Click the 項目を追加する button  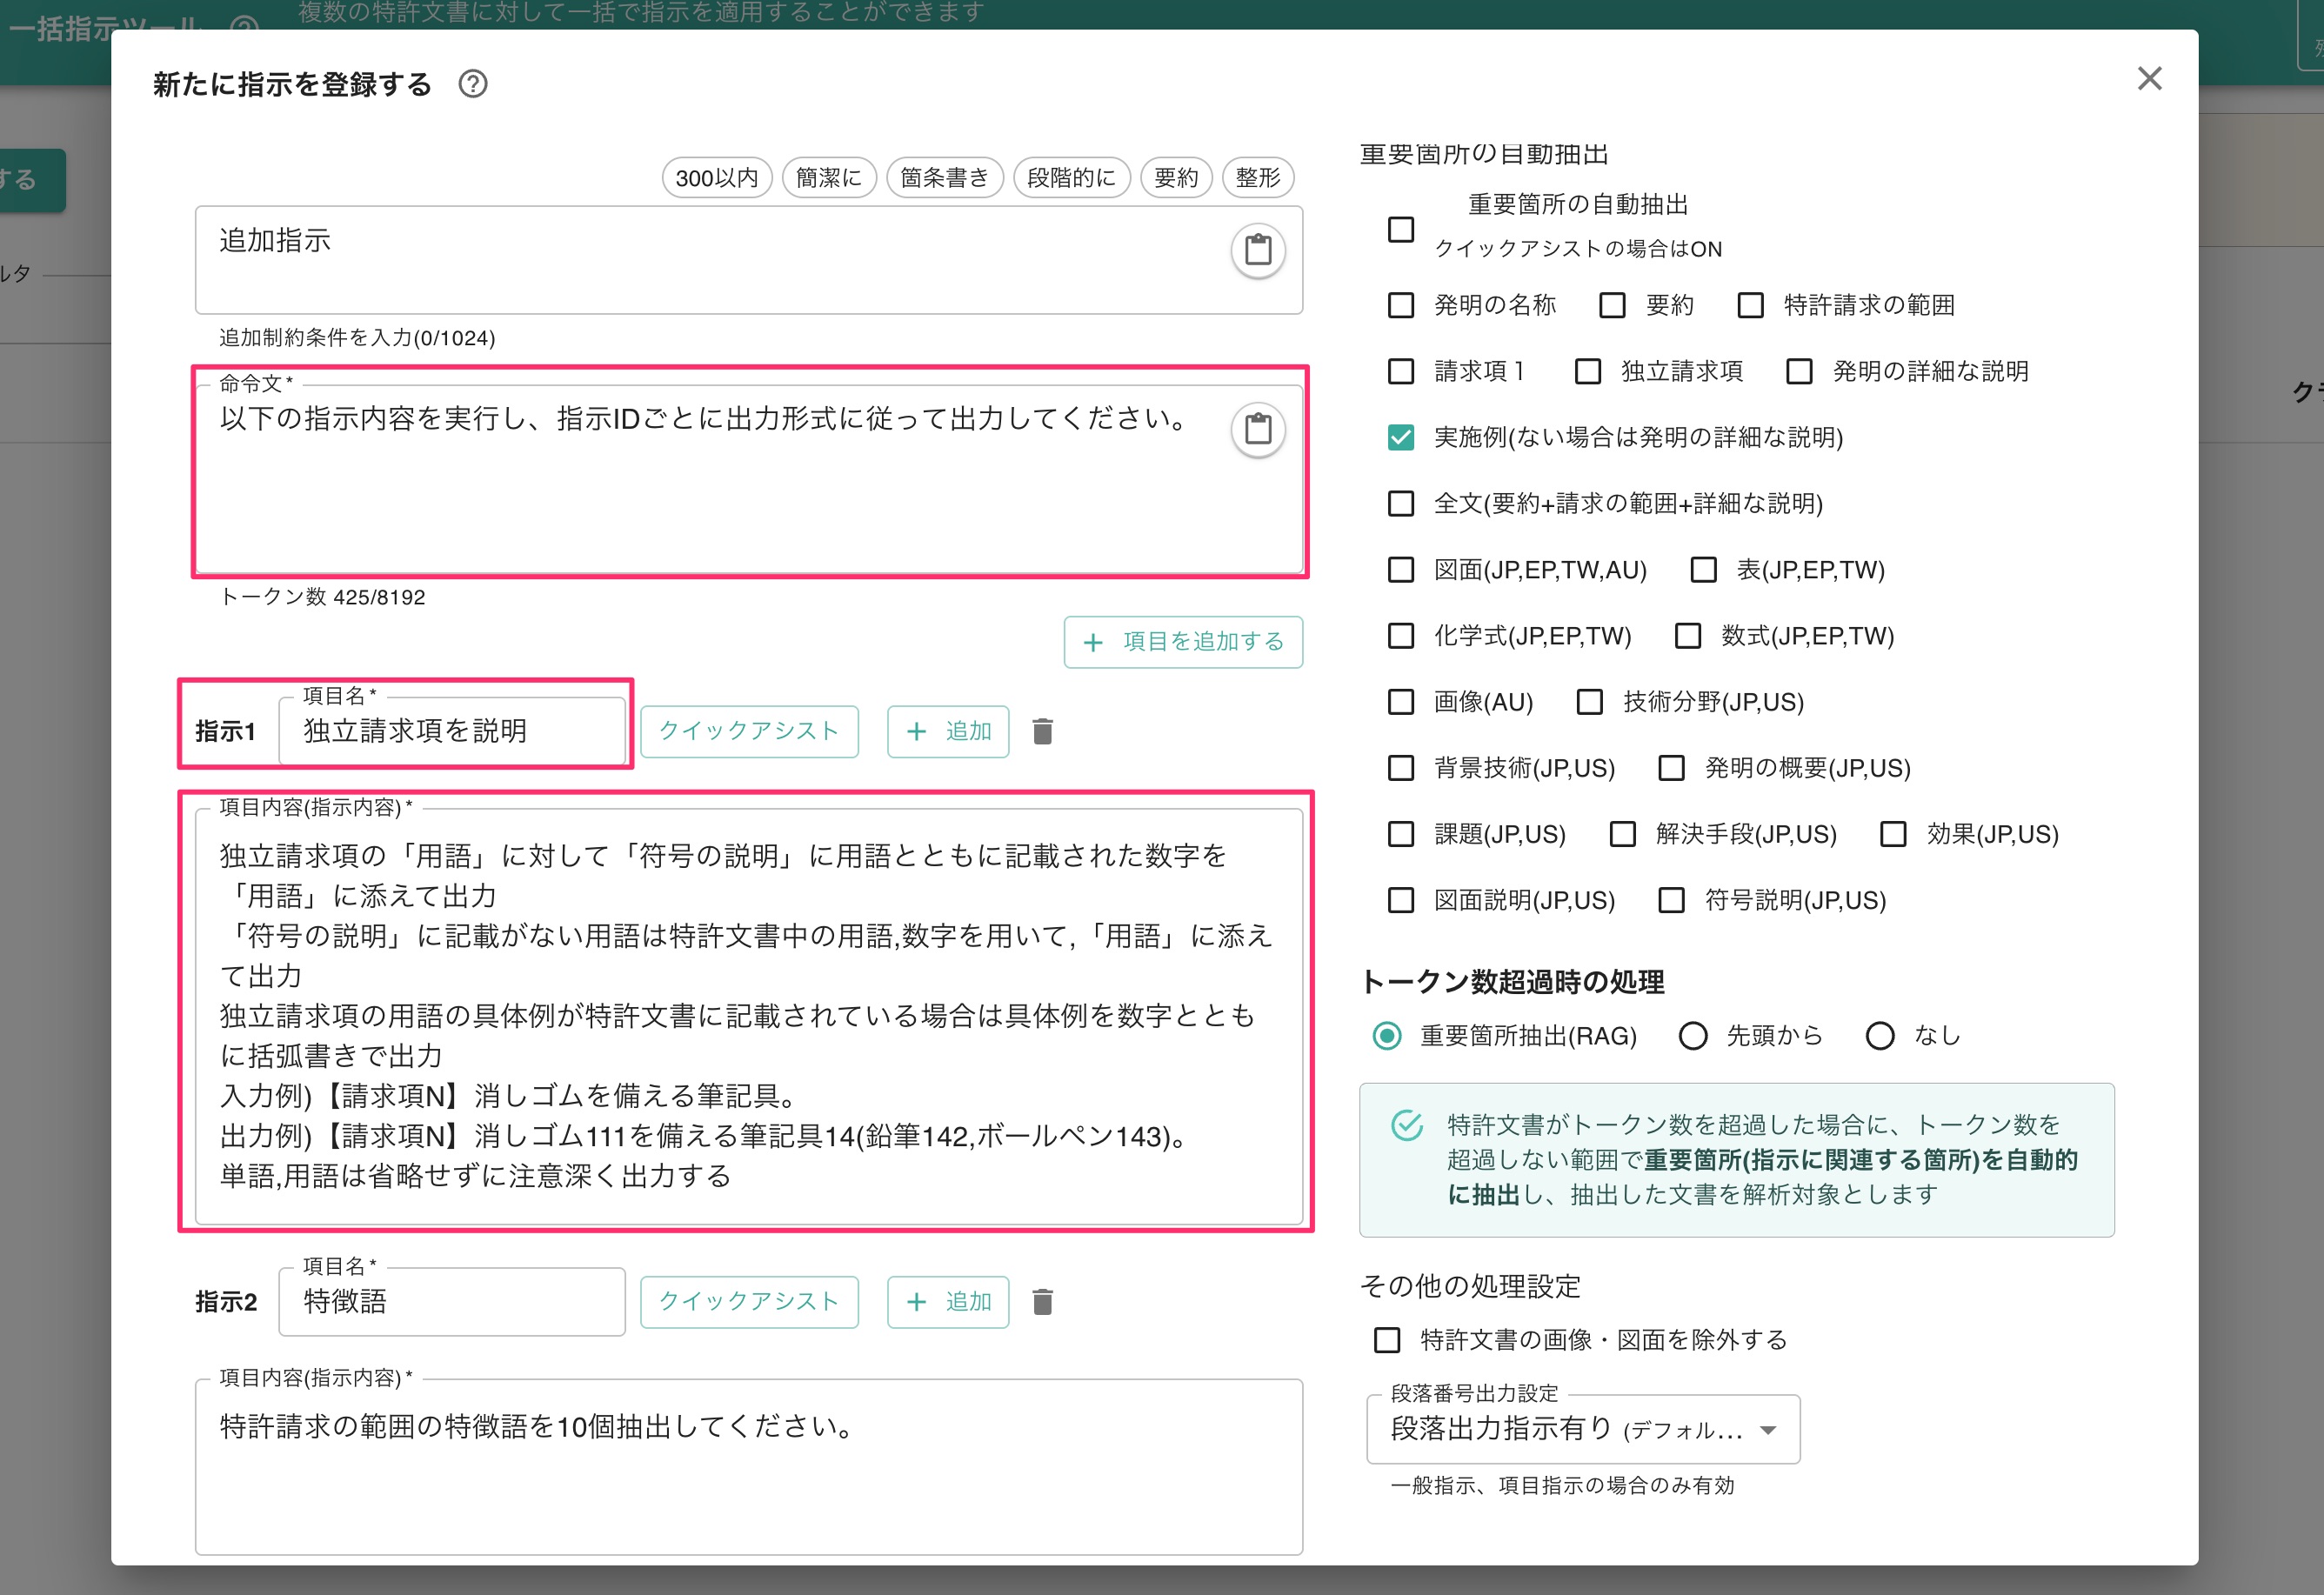1183,642
